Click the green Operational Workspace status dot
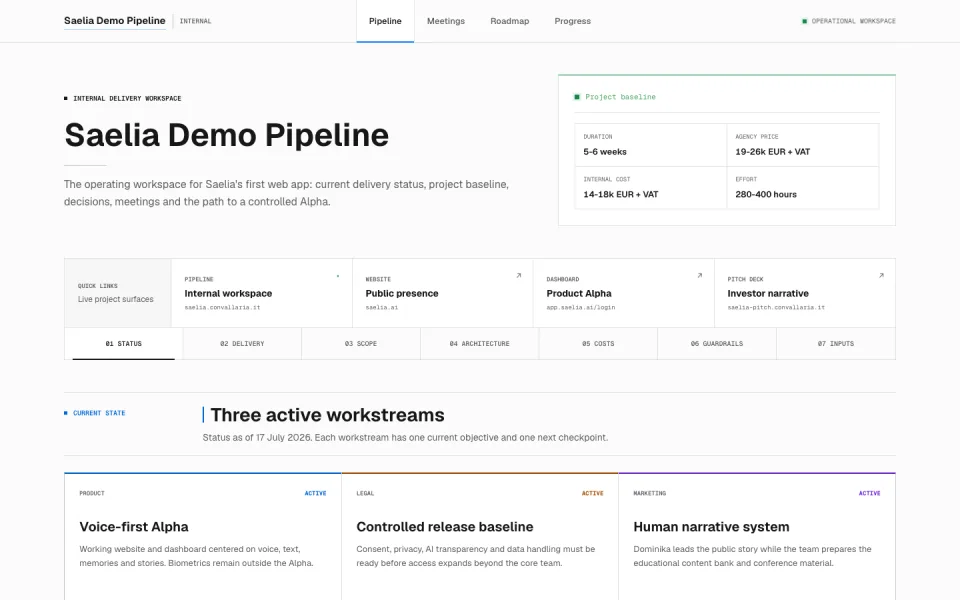Viewport: 960px width, 600px height. tap(804, 21)
